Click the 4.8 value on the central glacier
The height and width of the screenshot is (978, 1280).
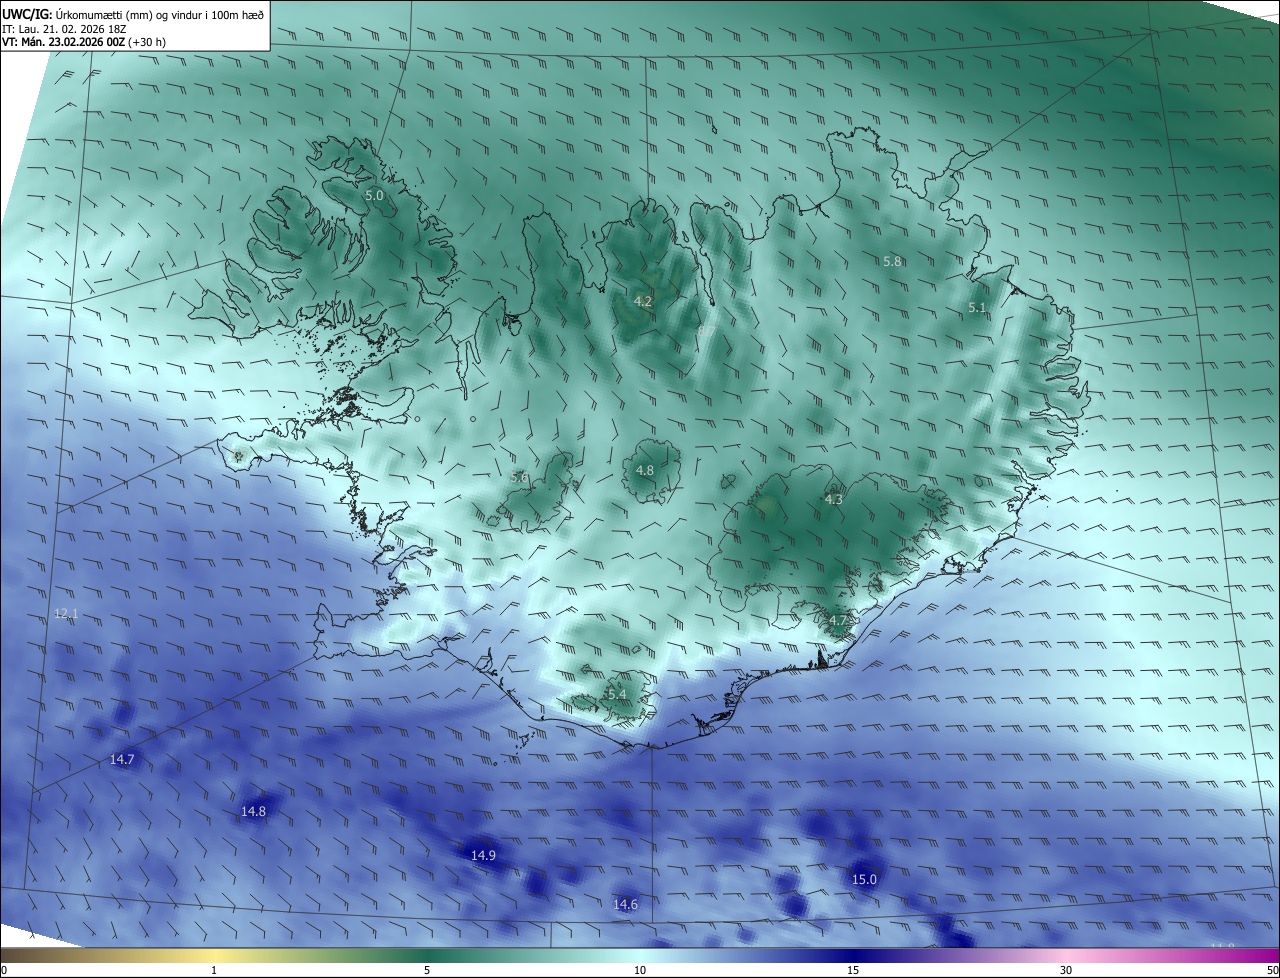(x=645, y=470)
